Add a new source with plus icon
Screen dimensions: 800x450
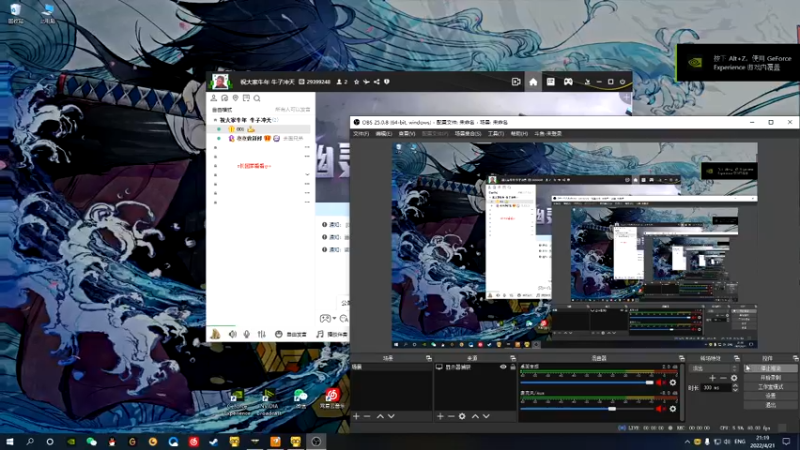coord(440,416)
